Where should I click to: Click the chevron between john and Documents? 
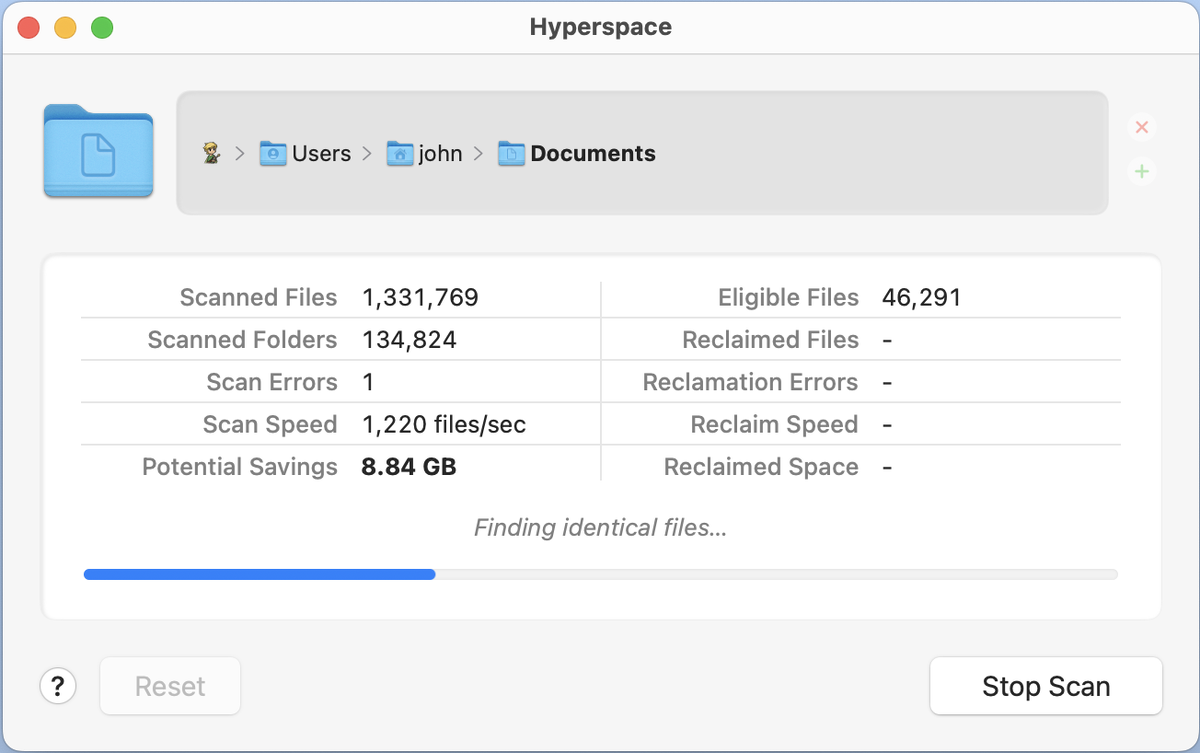478,153
